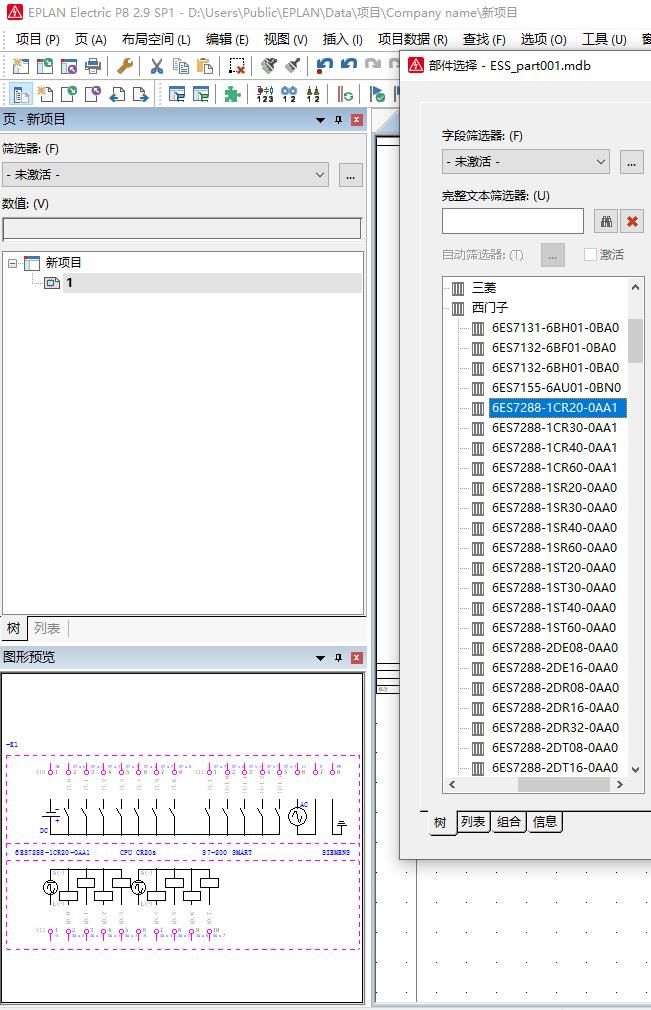The height and width of the screenshot is (1010, 651).
Task: Collapse the 新项目 tree node
Action: tap(12, 263)
